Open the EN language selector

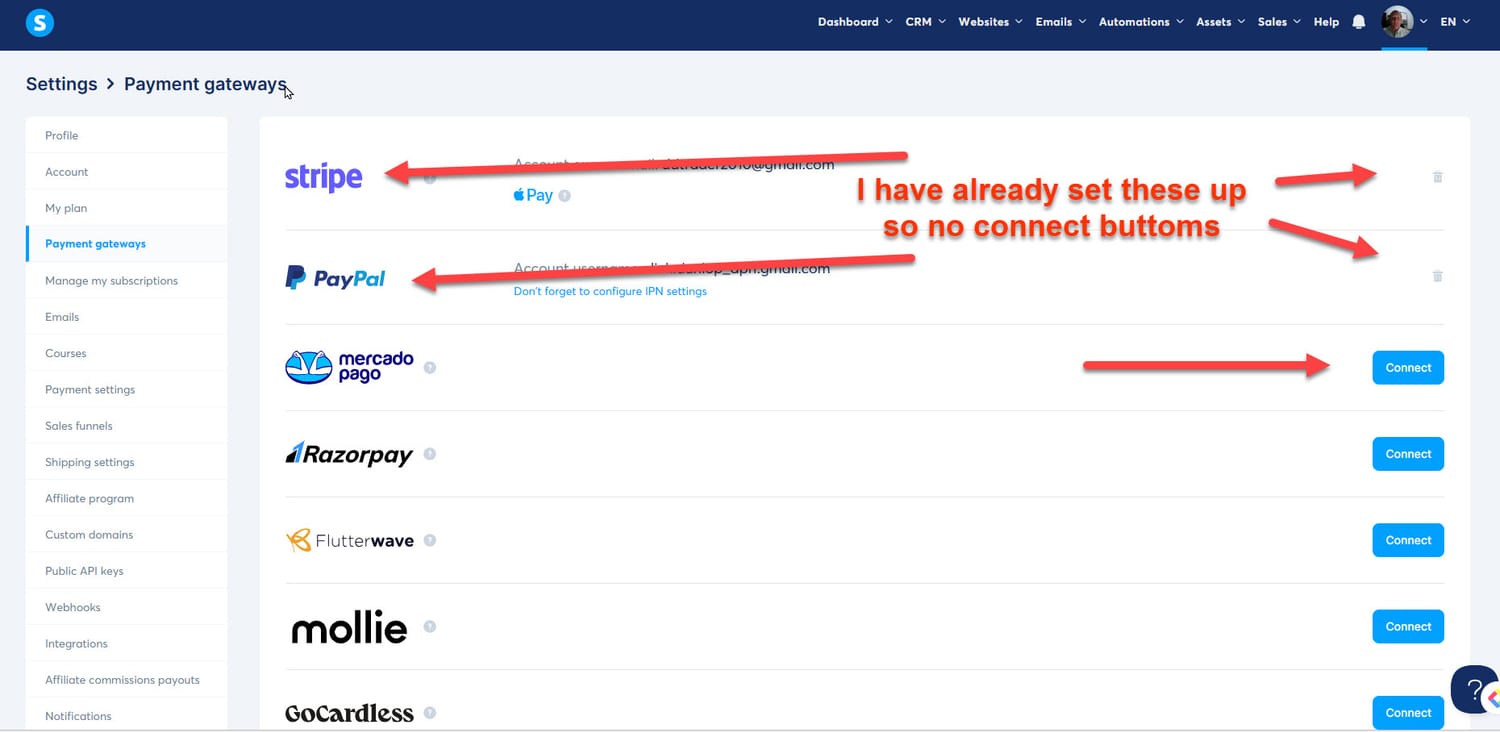pos(1455,22)
